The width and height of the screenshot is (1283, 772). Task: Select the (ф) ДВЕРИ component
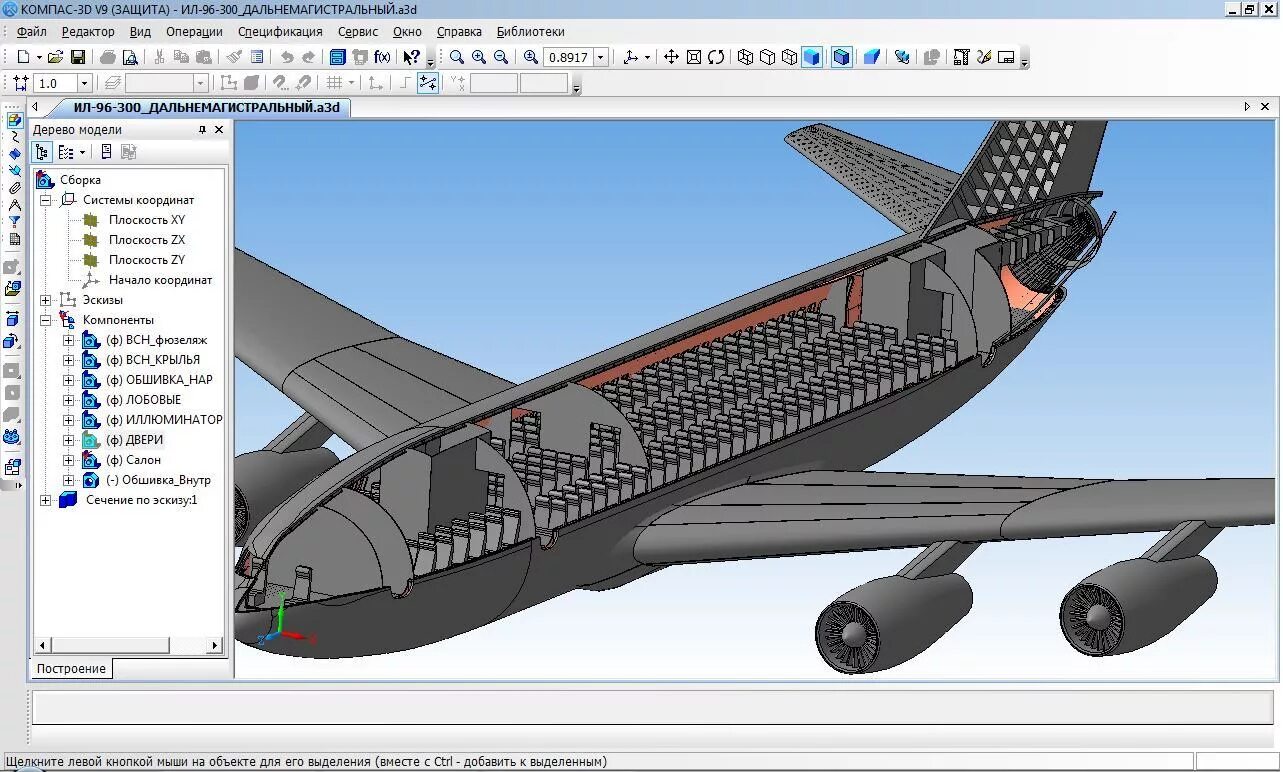pyautogui.click(x=135, y=440)
